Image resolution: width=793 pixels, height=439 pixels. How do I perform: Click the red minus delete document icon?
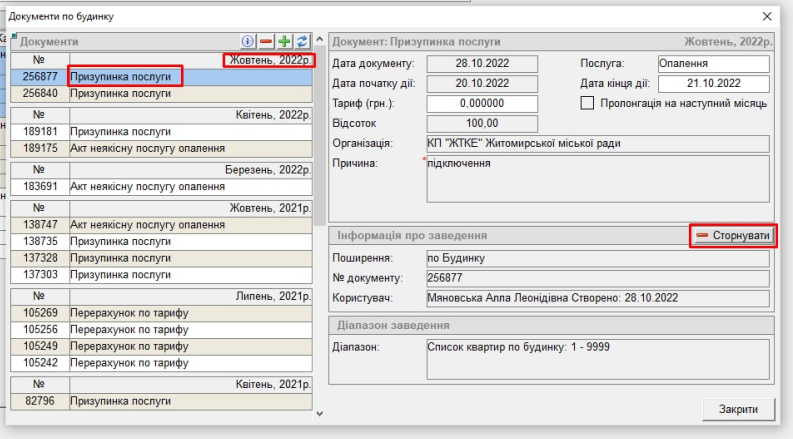point(267,43)
